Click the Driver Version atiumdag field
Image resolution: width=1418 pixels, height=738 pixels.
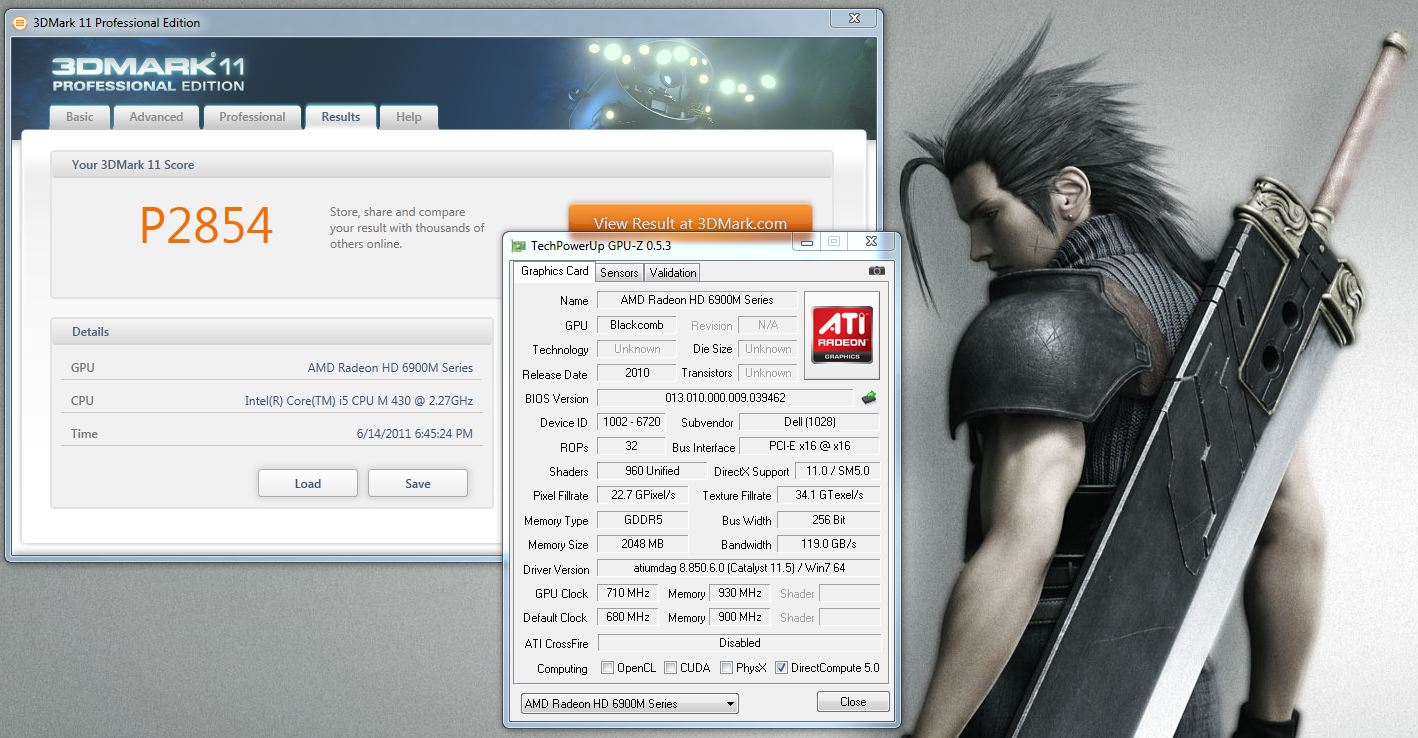(738, 569)
